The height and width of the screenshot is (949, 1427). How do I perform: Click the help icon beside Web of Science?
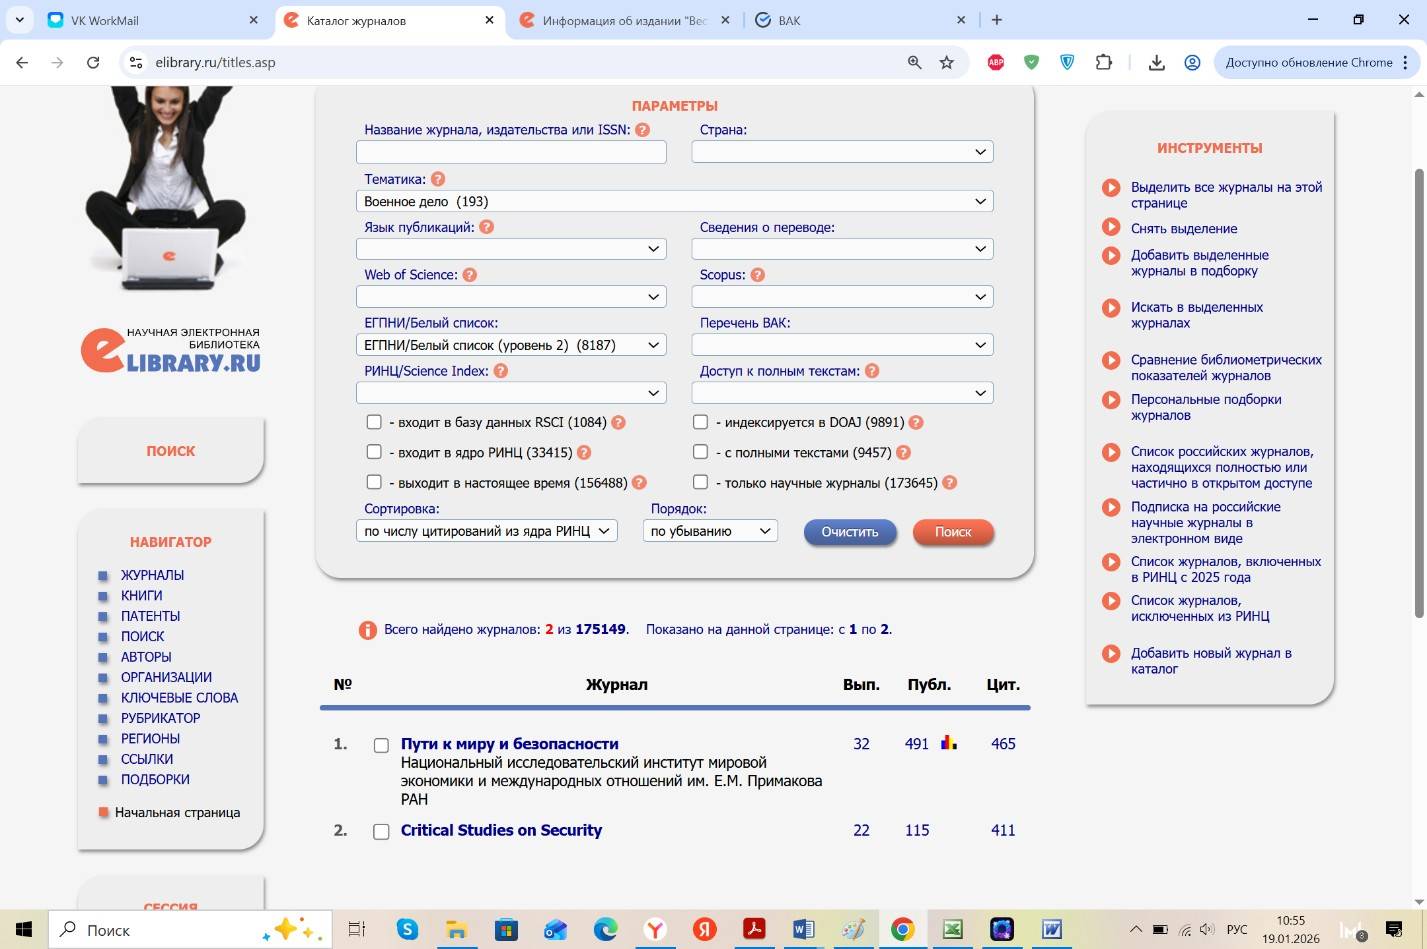click(469, 275)
